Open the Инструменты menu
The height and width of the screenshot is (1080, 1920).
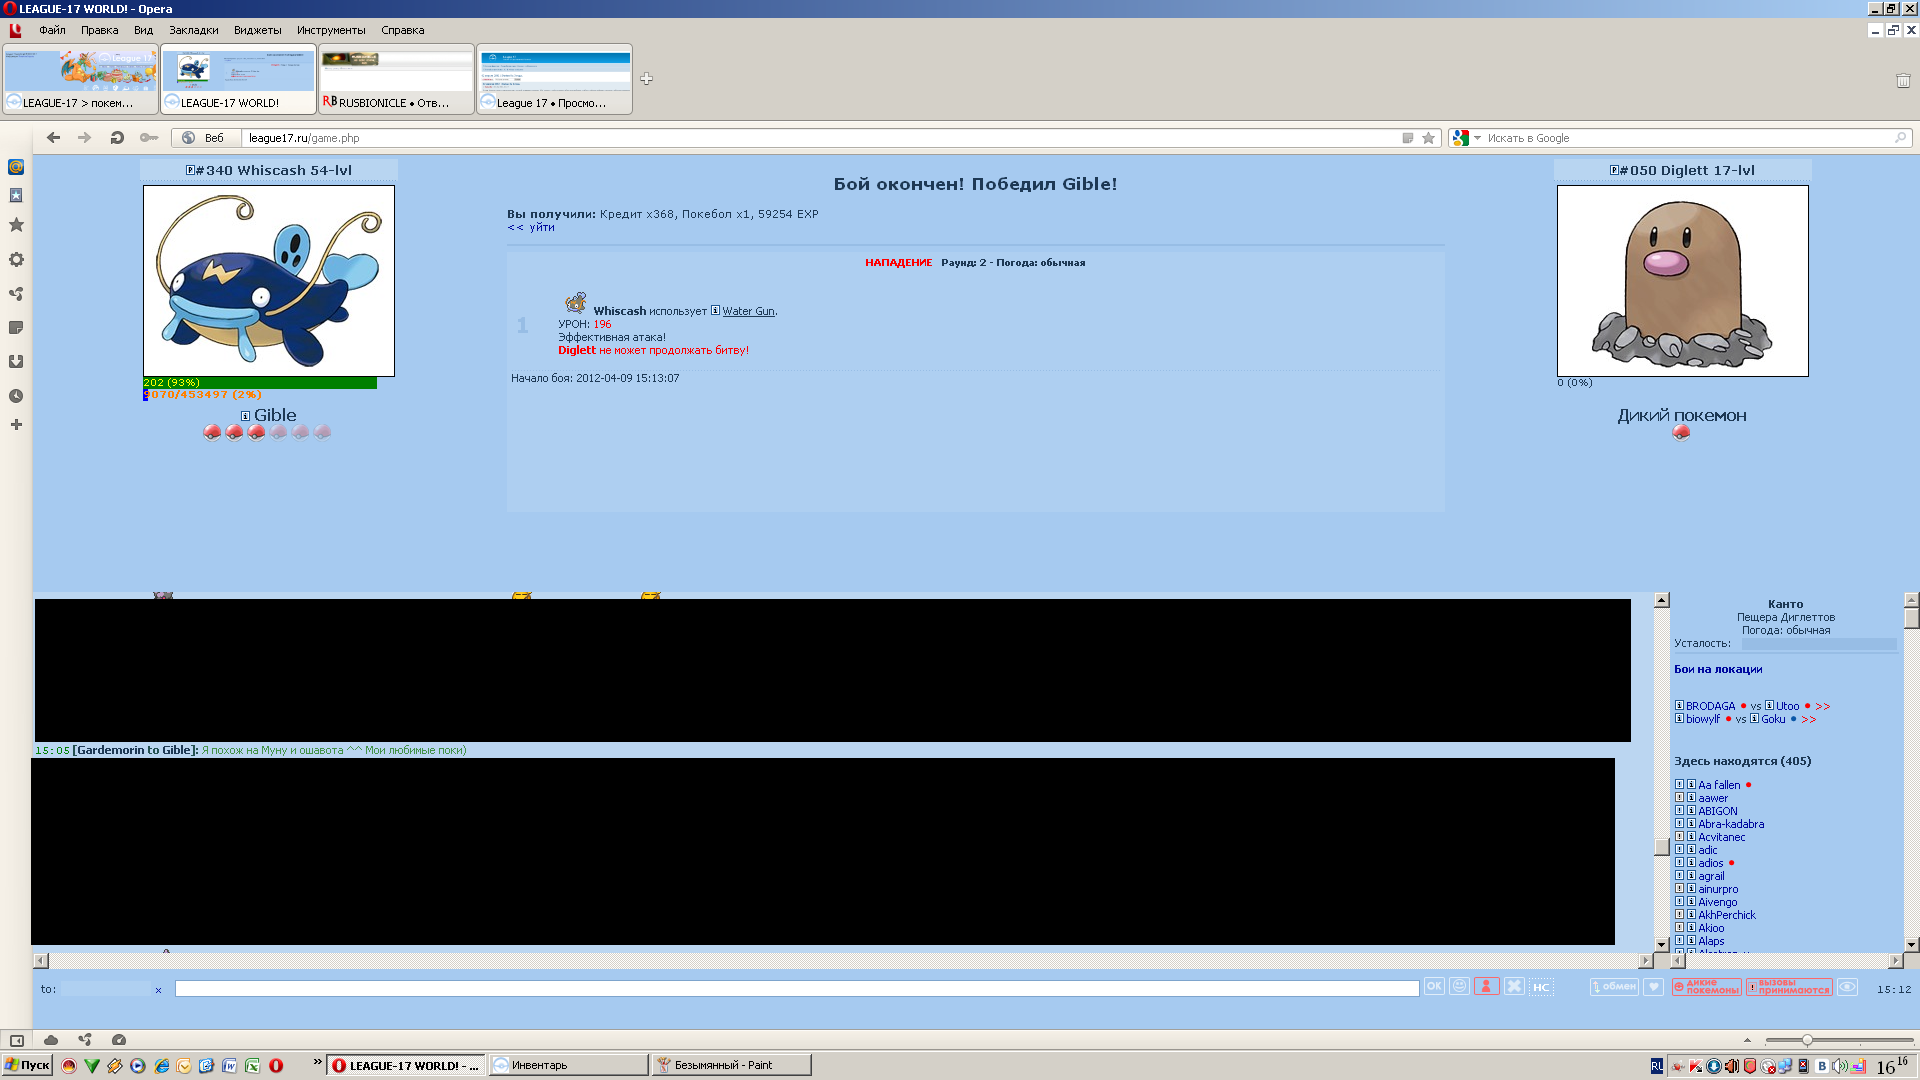331,30
